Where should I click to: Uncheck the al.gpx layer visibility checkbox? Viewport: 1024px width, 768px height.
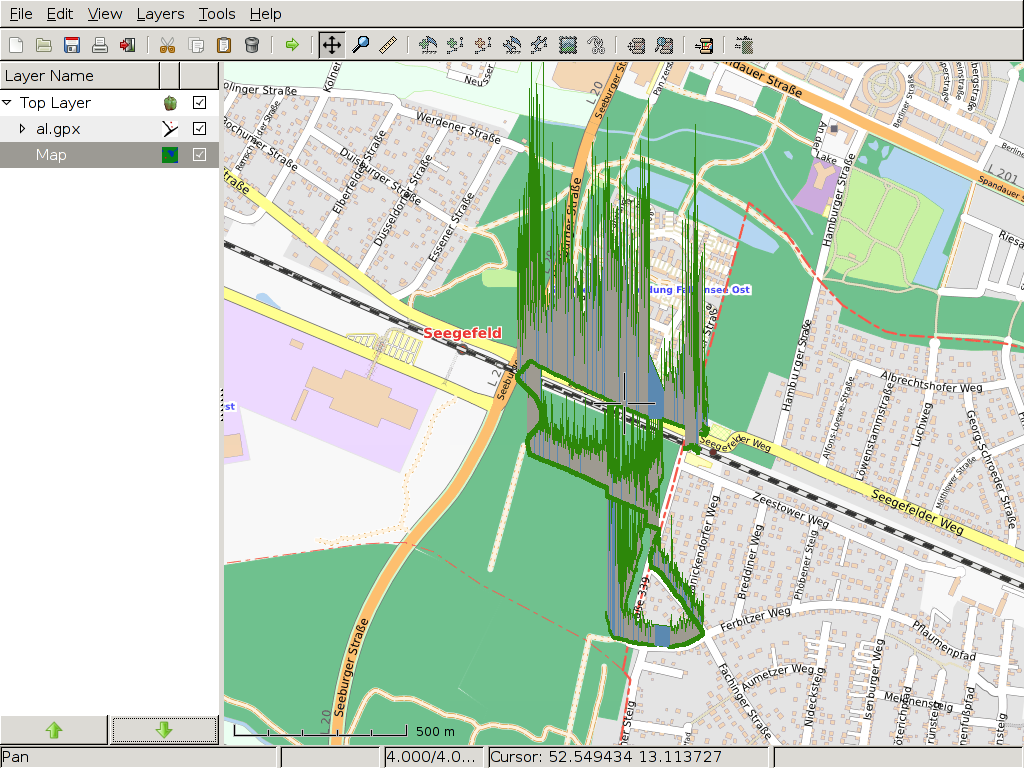(x=199, y=128)
